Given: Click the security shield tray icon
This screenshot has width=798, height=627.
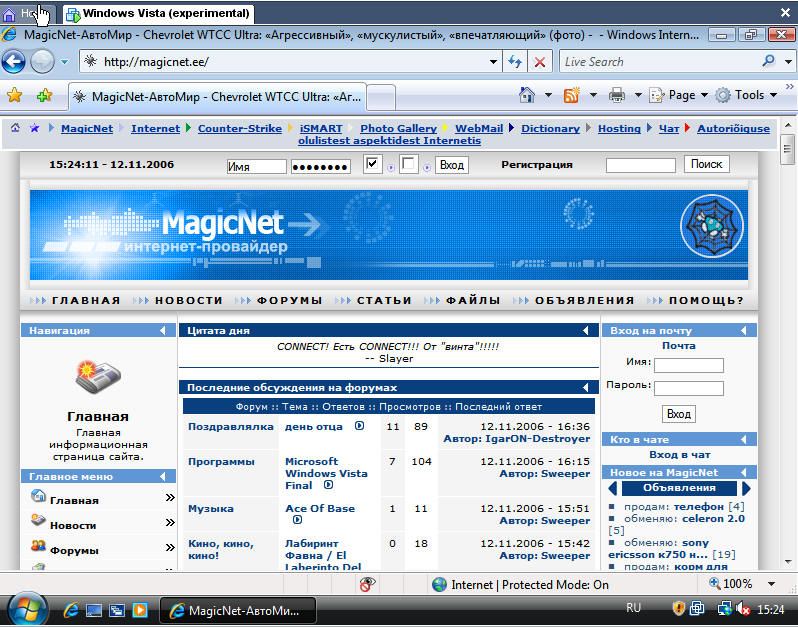Looking at the screenshot, I should click(678, 608).
